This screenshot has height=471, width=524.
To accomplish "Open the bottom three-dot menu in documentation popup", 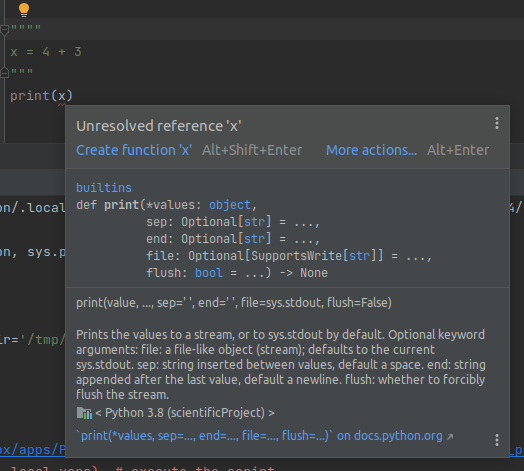I will [497, 440].
